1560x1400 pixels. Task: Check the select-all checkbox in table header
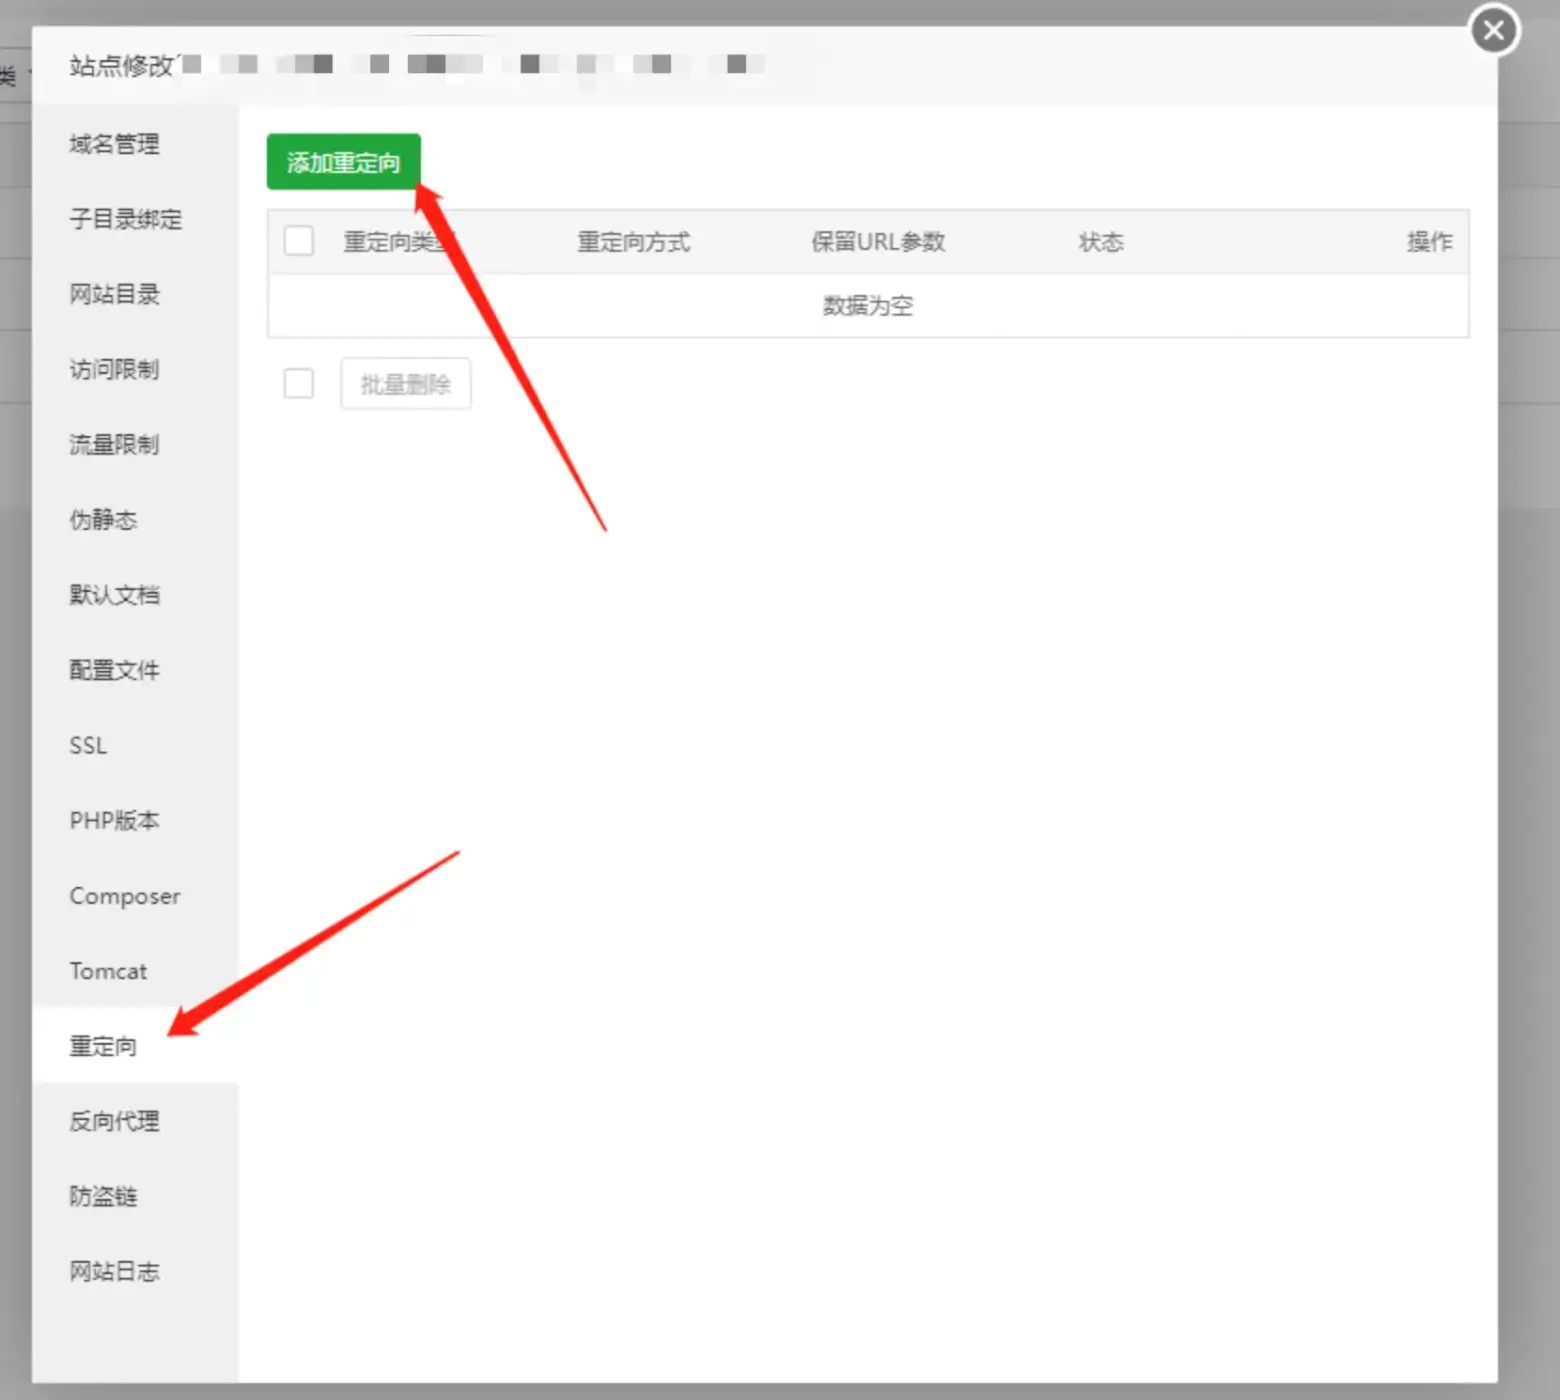click(x=299, y=241)
